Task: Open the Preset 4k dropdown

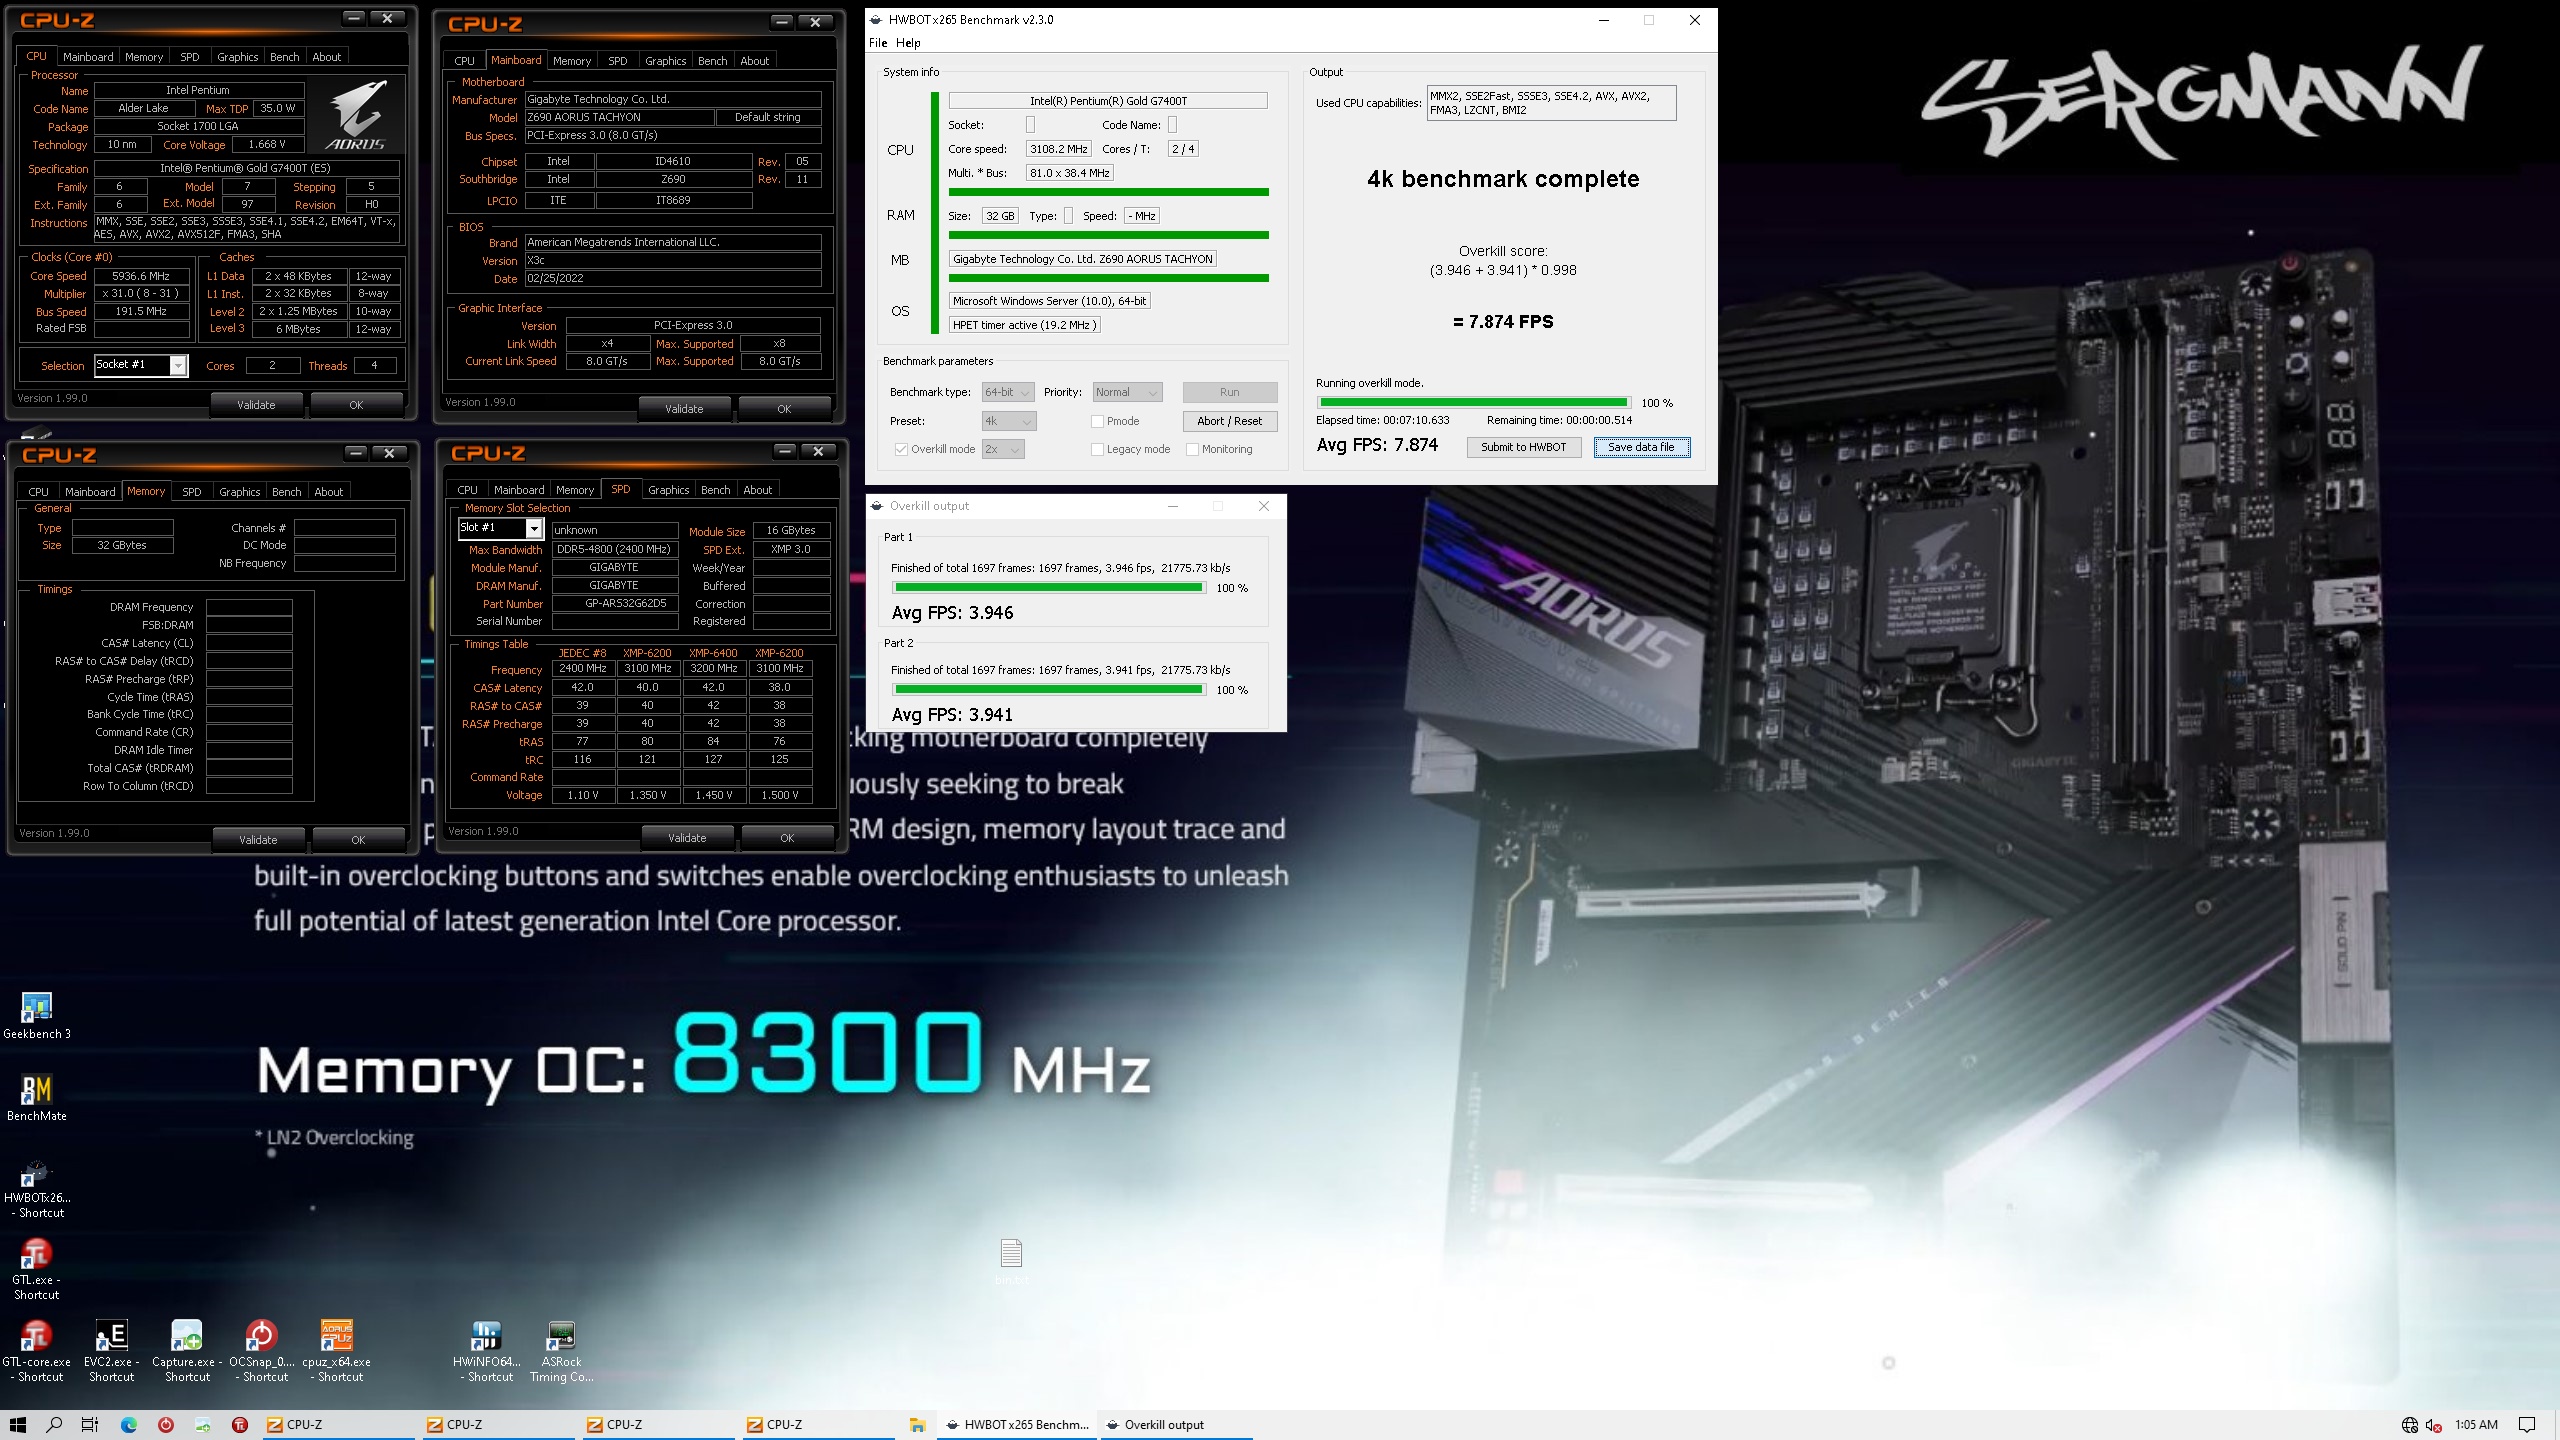Action: coord(1009,421)
